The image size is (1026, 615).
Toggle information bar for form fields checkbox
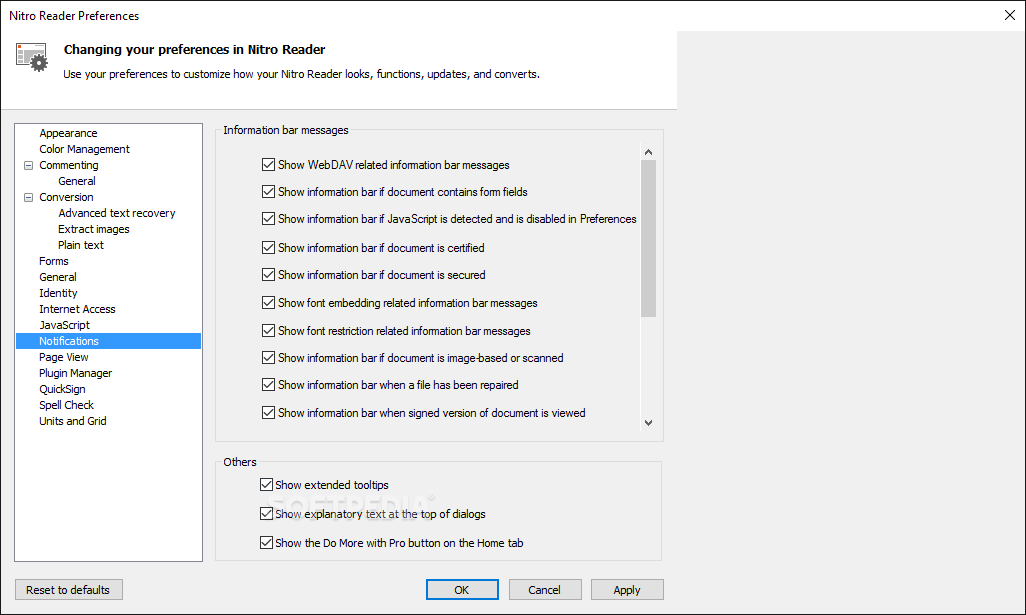tap(268, 192)
